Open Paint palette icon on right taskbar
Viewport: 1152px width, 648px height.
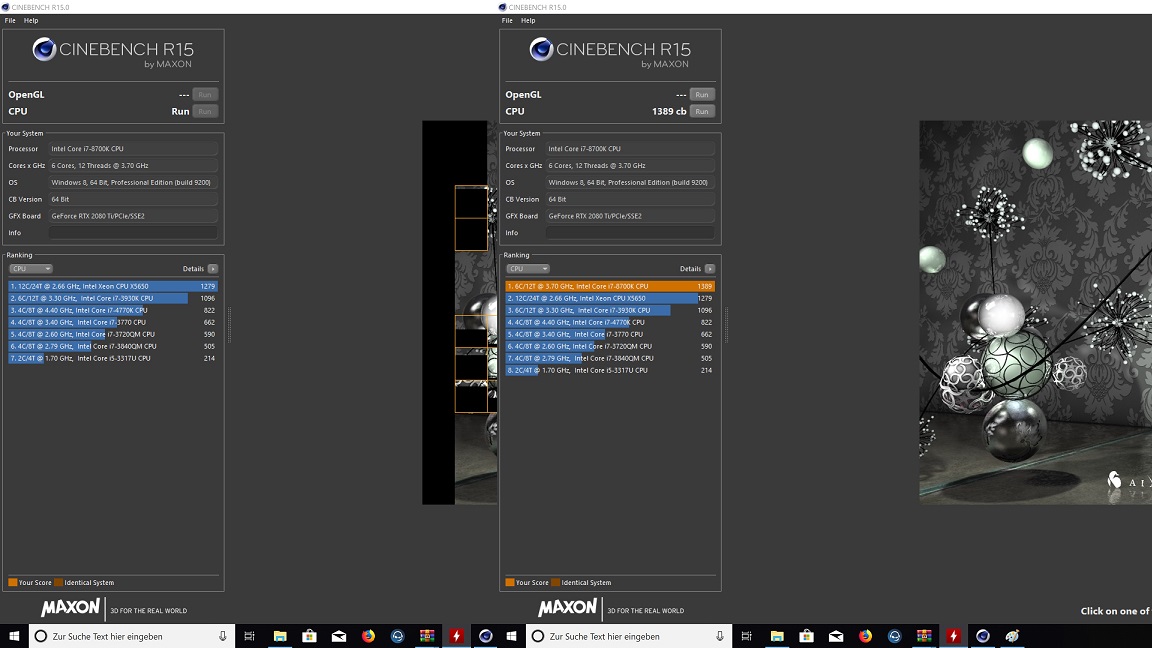click(x=1012, y=636)
